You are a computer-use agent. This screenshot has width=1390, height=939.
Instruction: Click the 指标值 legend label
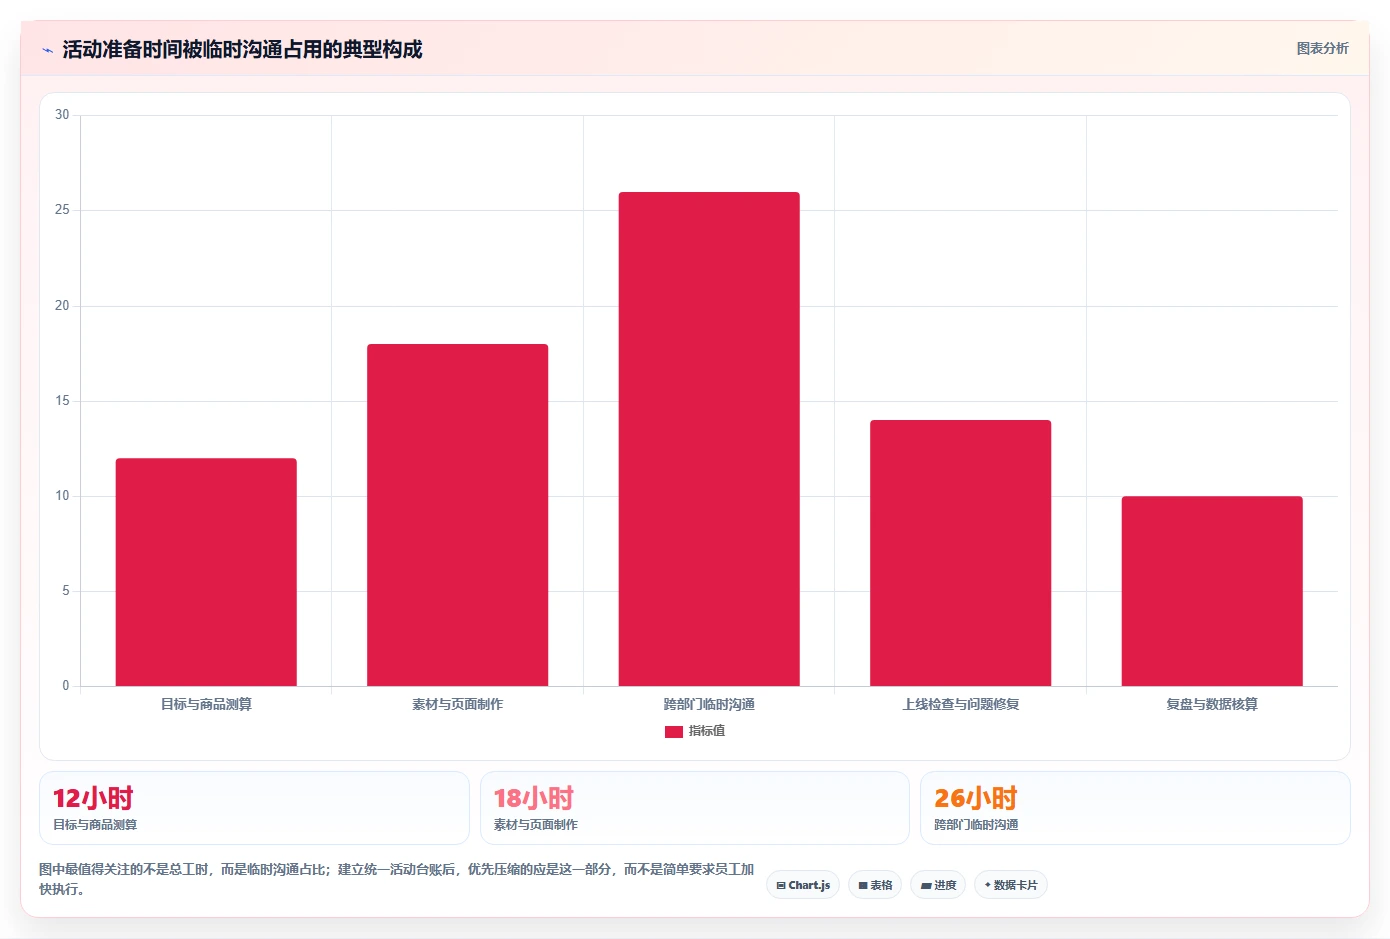coord(707,731)
